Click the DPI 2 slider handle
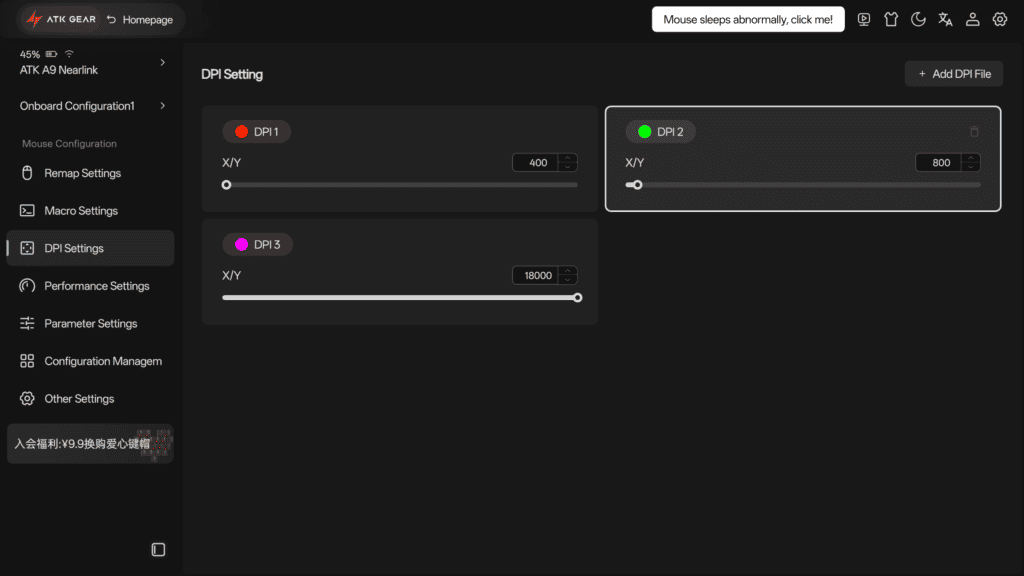Screen dimensions: 1024x576 (x=638, y=185)
